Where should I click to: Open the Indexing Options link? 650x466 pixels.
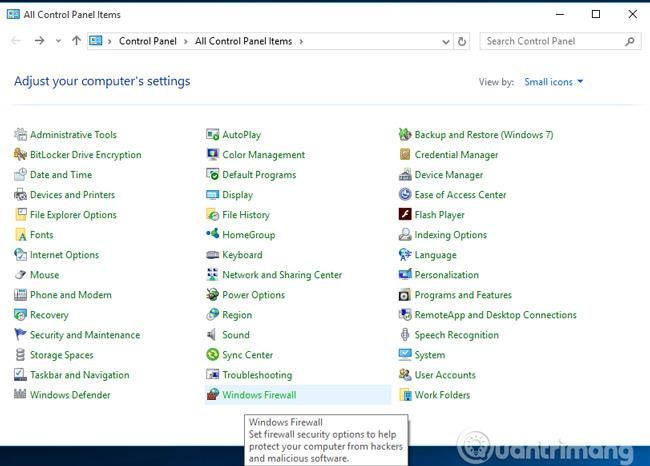click(451, 235)
